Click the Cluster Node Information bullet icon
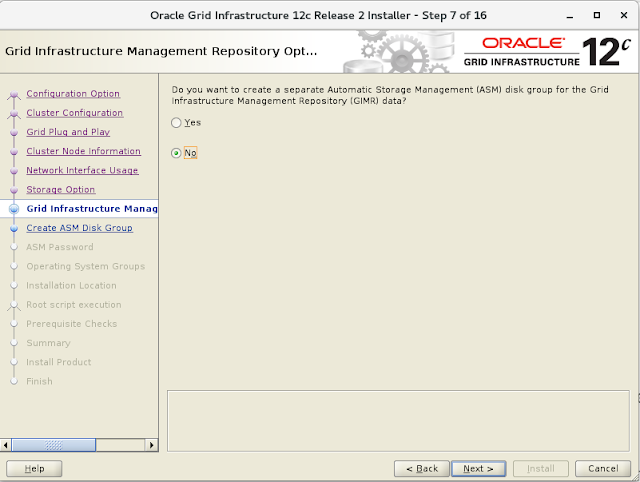Screen dimensions: 640x482 14,151
